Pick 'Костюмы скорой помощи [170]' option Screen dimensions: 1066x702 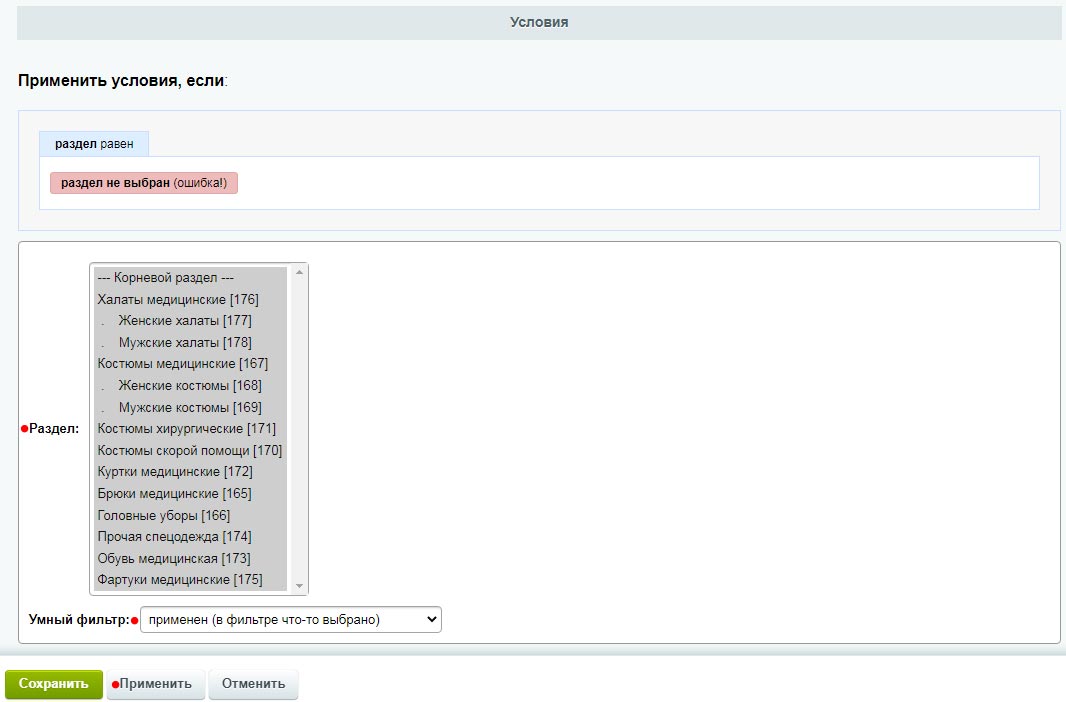189,451
